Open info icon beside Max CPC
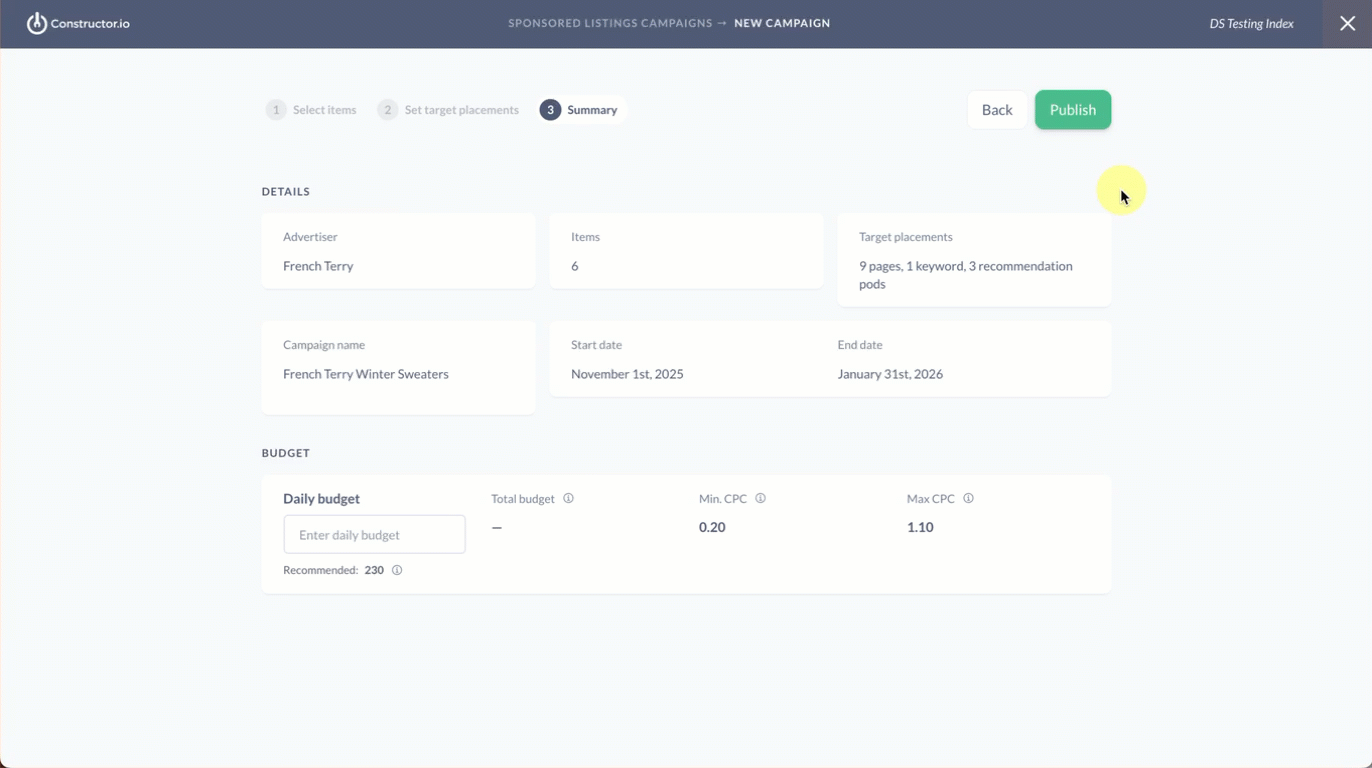 pos(968,498)
